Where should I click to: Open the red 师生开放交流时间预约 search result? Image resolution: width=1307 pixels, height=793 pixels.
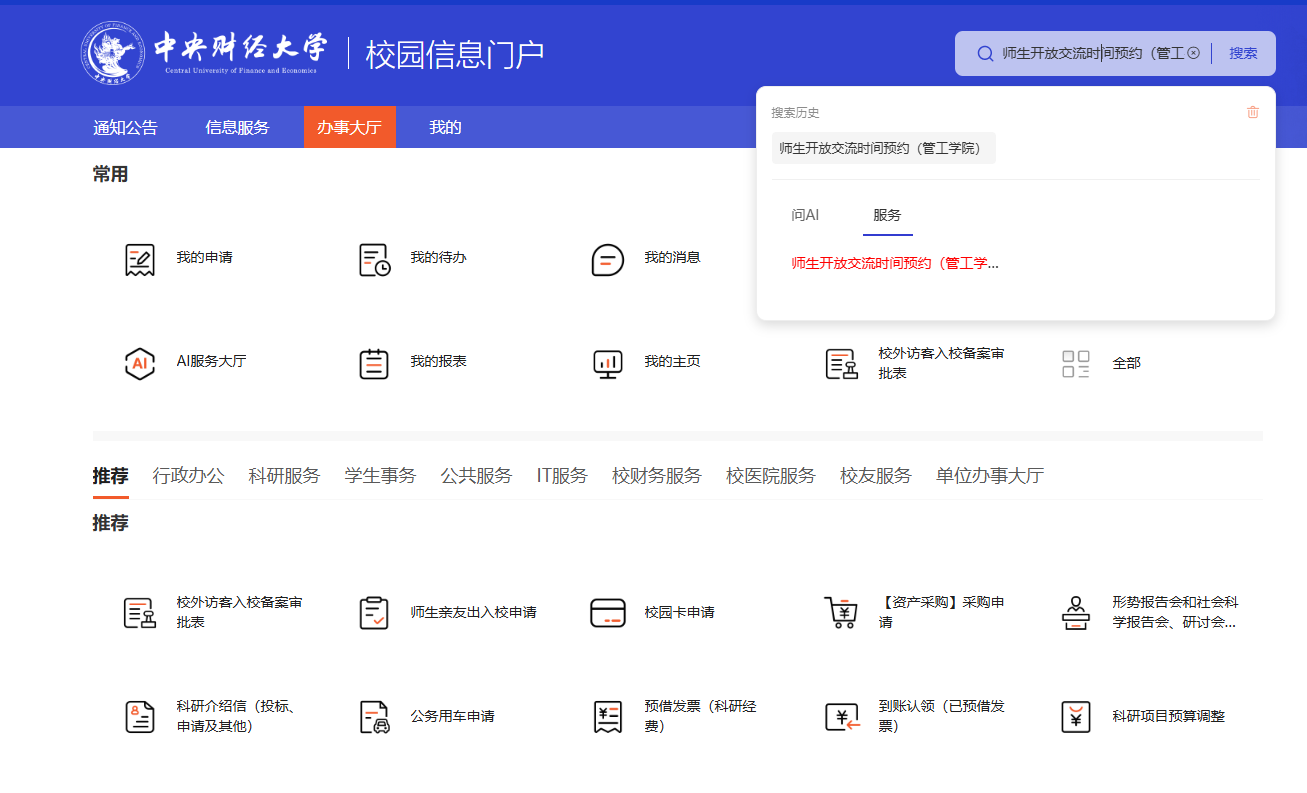coord(894,263)
